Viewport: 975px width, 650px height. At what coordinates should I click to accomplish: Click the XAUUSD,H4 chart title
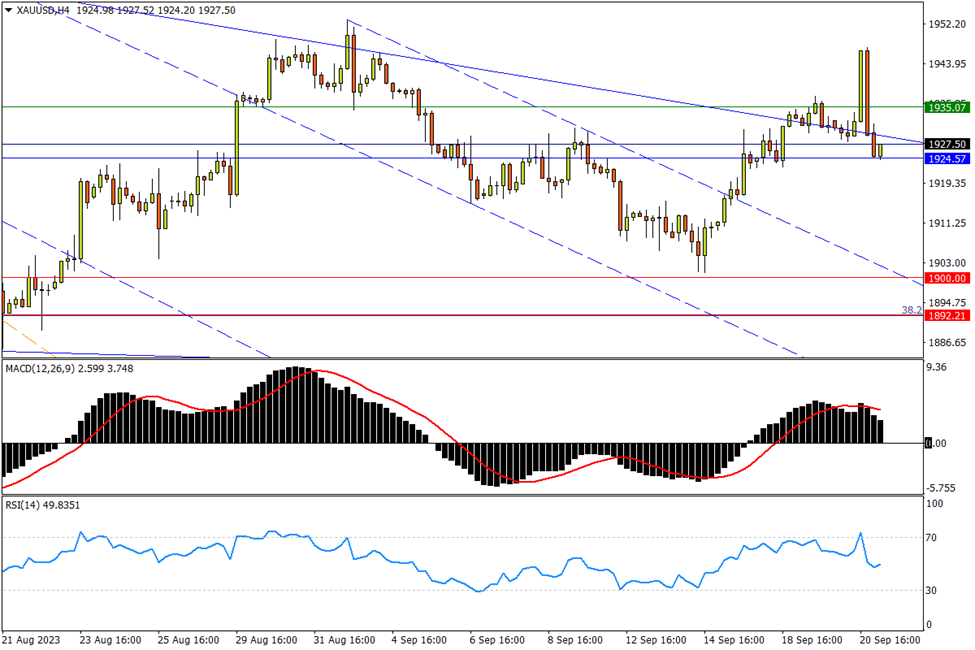point(43,10)
